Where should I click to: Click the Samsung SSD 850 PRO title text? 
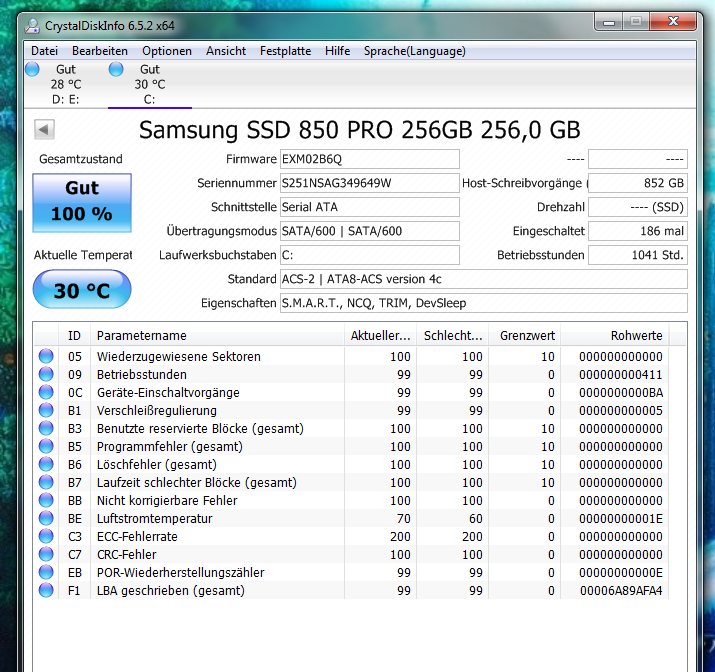[x=360, y=130]
